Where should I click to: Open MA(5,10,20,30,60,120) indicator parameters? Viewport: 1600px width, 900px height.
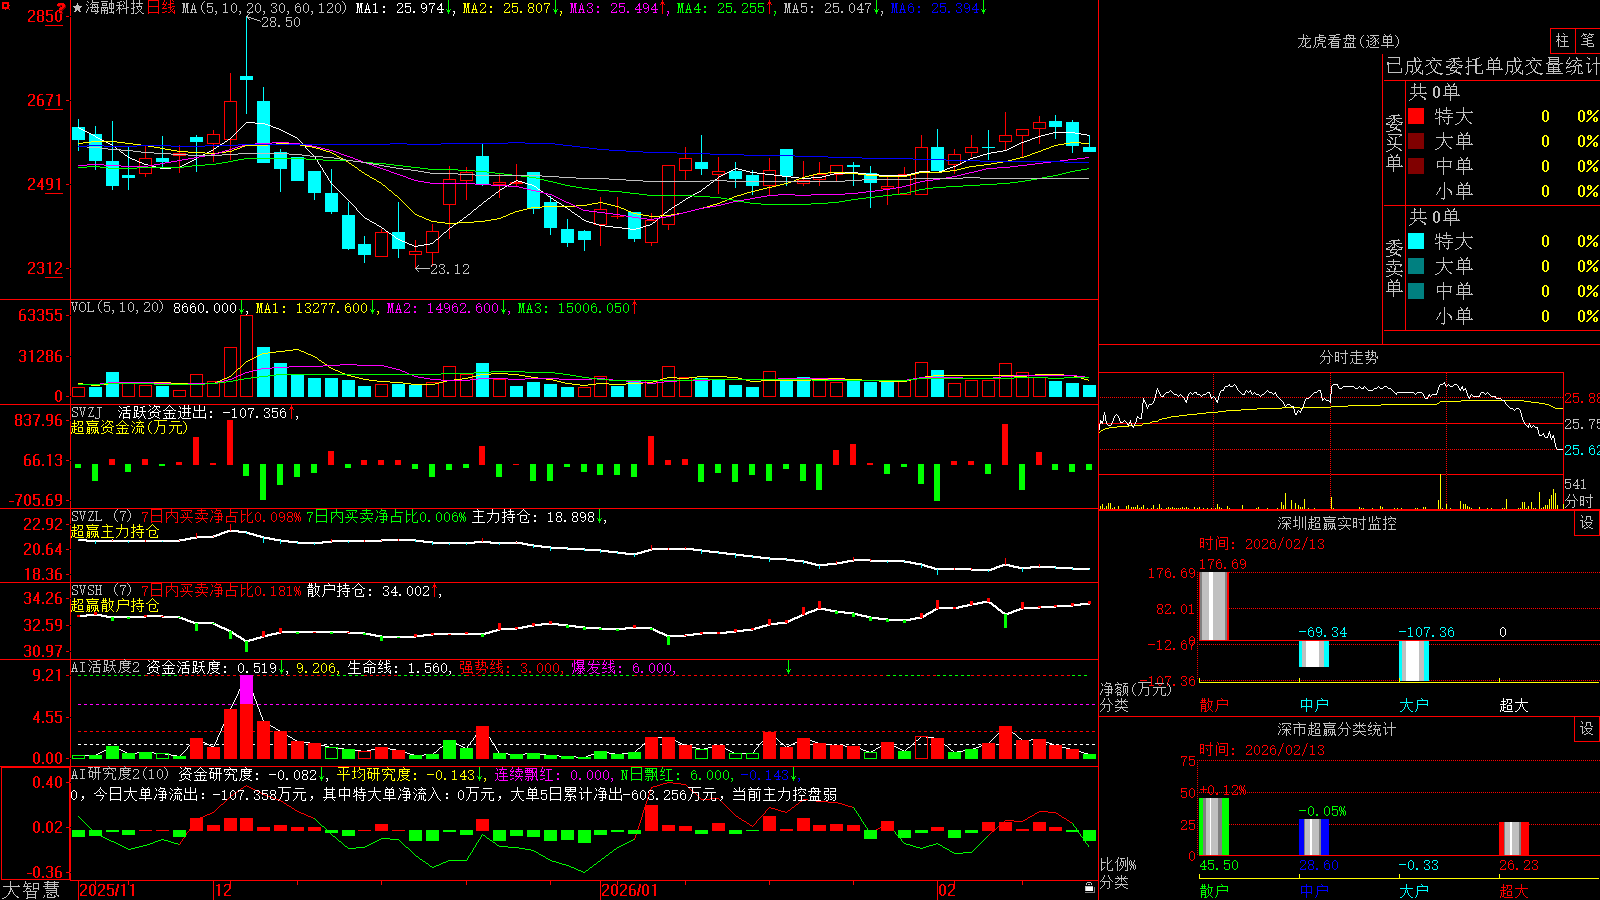pyautogui.click(x=264, y=8)
